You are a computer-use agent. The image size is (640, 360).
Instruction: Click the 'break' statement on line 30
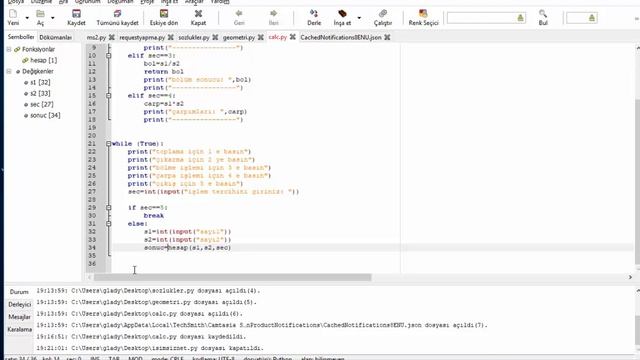click(153, 216)
